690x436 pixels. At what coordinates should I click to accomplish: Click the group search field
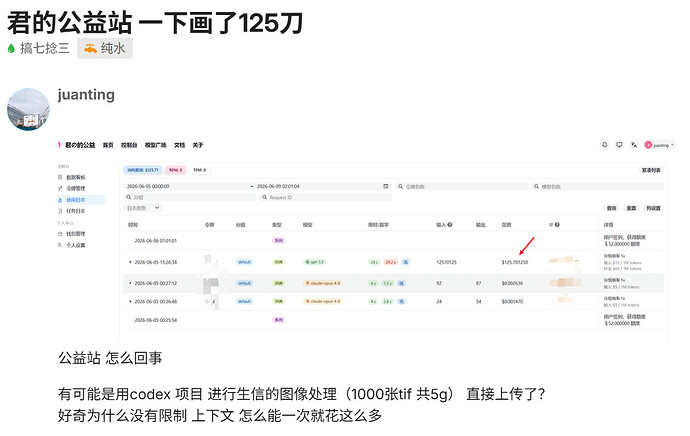pos(190,198)
